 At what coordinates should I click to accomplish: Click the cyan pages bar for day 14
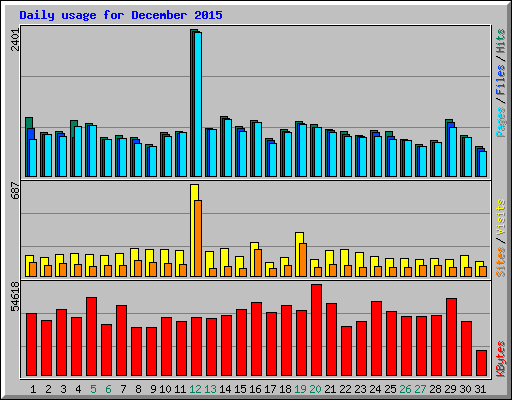click(x=228, y=148)
